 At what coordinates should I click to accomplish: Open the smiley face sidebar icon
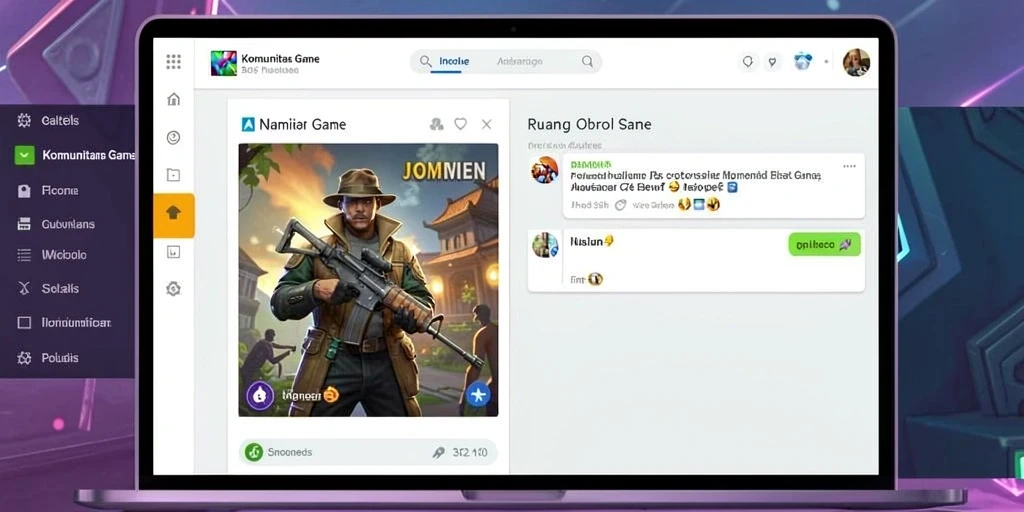[173, 137]
